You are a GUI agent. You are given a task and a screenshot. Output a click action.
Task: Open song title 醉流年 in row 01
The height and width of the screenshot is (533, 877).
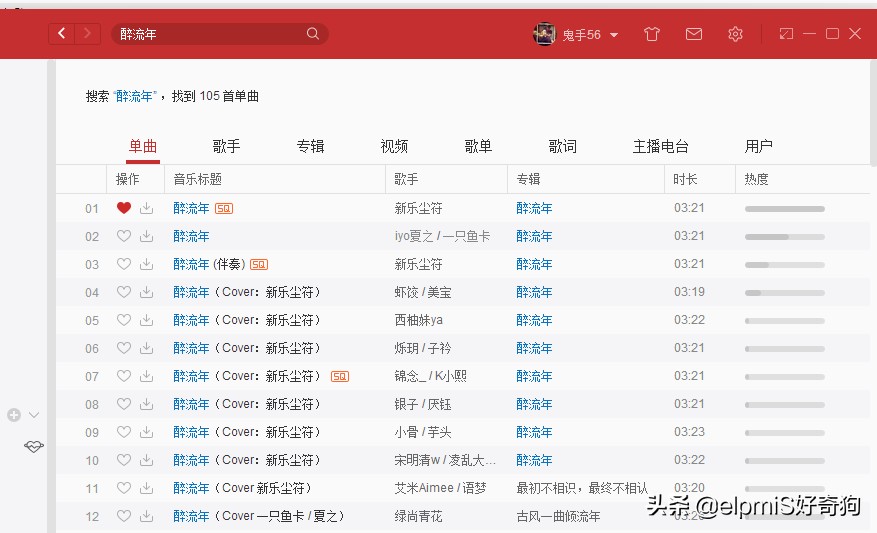191,208
